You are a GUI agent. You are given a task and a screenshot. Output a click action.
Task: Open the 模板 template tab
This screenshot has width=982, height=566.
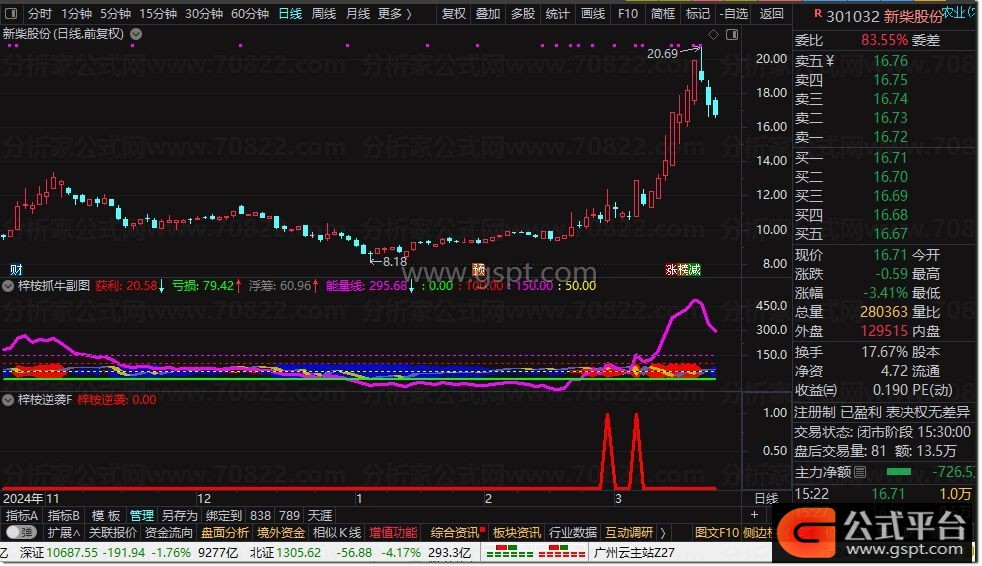click(x=106, y=516)
